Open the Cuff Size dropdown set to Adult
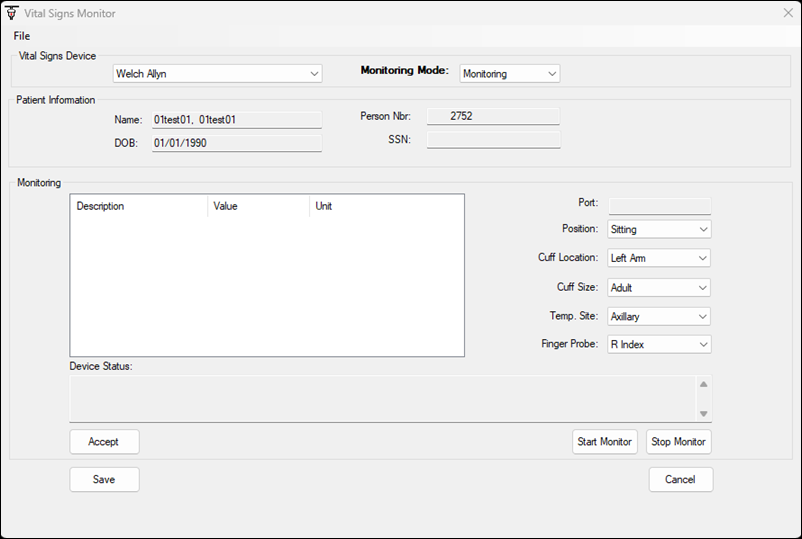Screen dimensions: 802x539 click(x=659, y=287)
